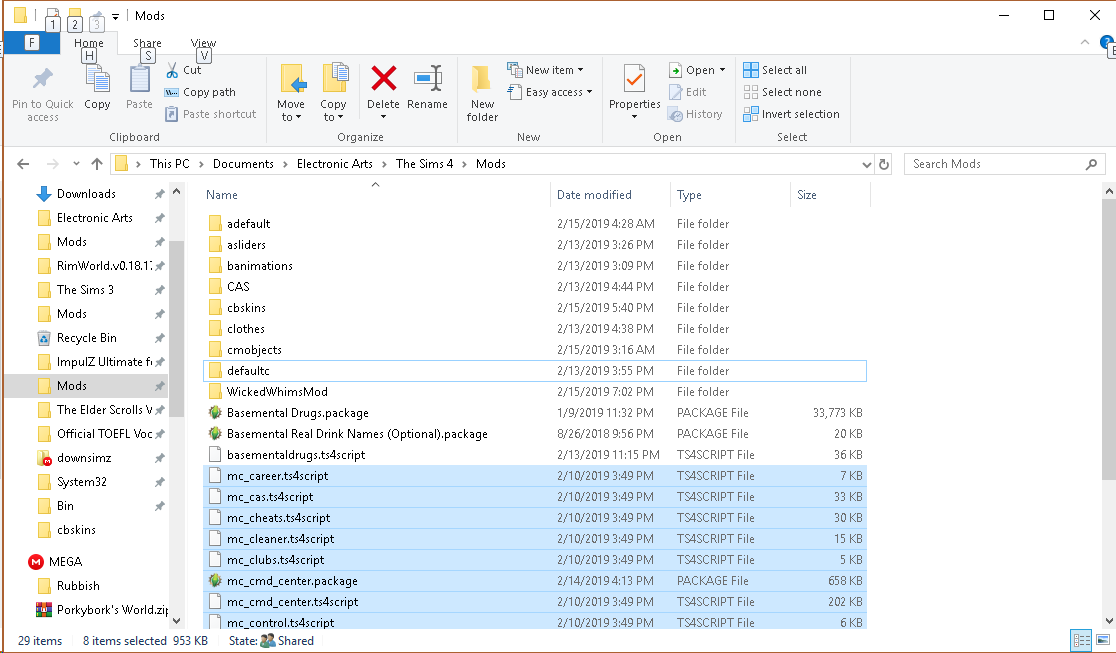Screen dimensions: 1116x653
Task: Click the Rename icon
Action: pos(428,78)
